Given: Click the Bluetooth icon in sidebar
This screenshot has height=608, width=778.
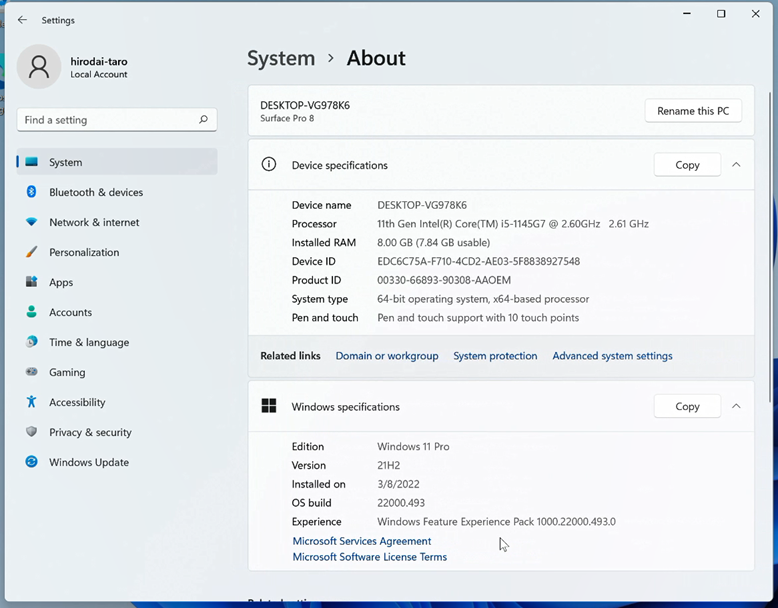Looking at the screenshot, I should click(31, 192).
